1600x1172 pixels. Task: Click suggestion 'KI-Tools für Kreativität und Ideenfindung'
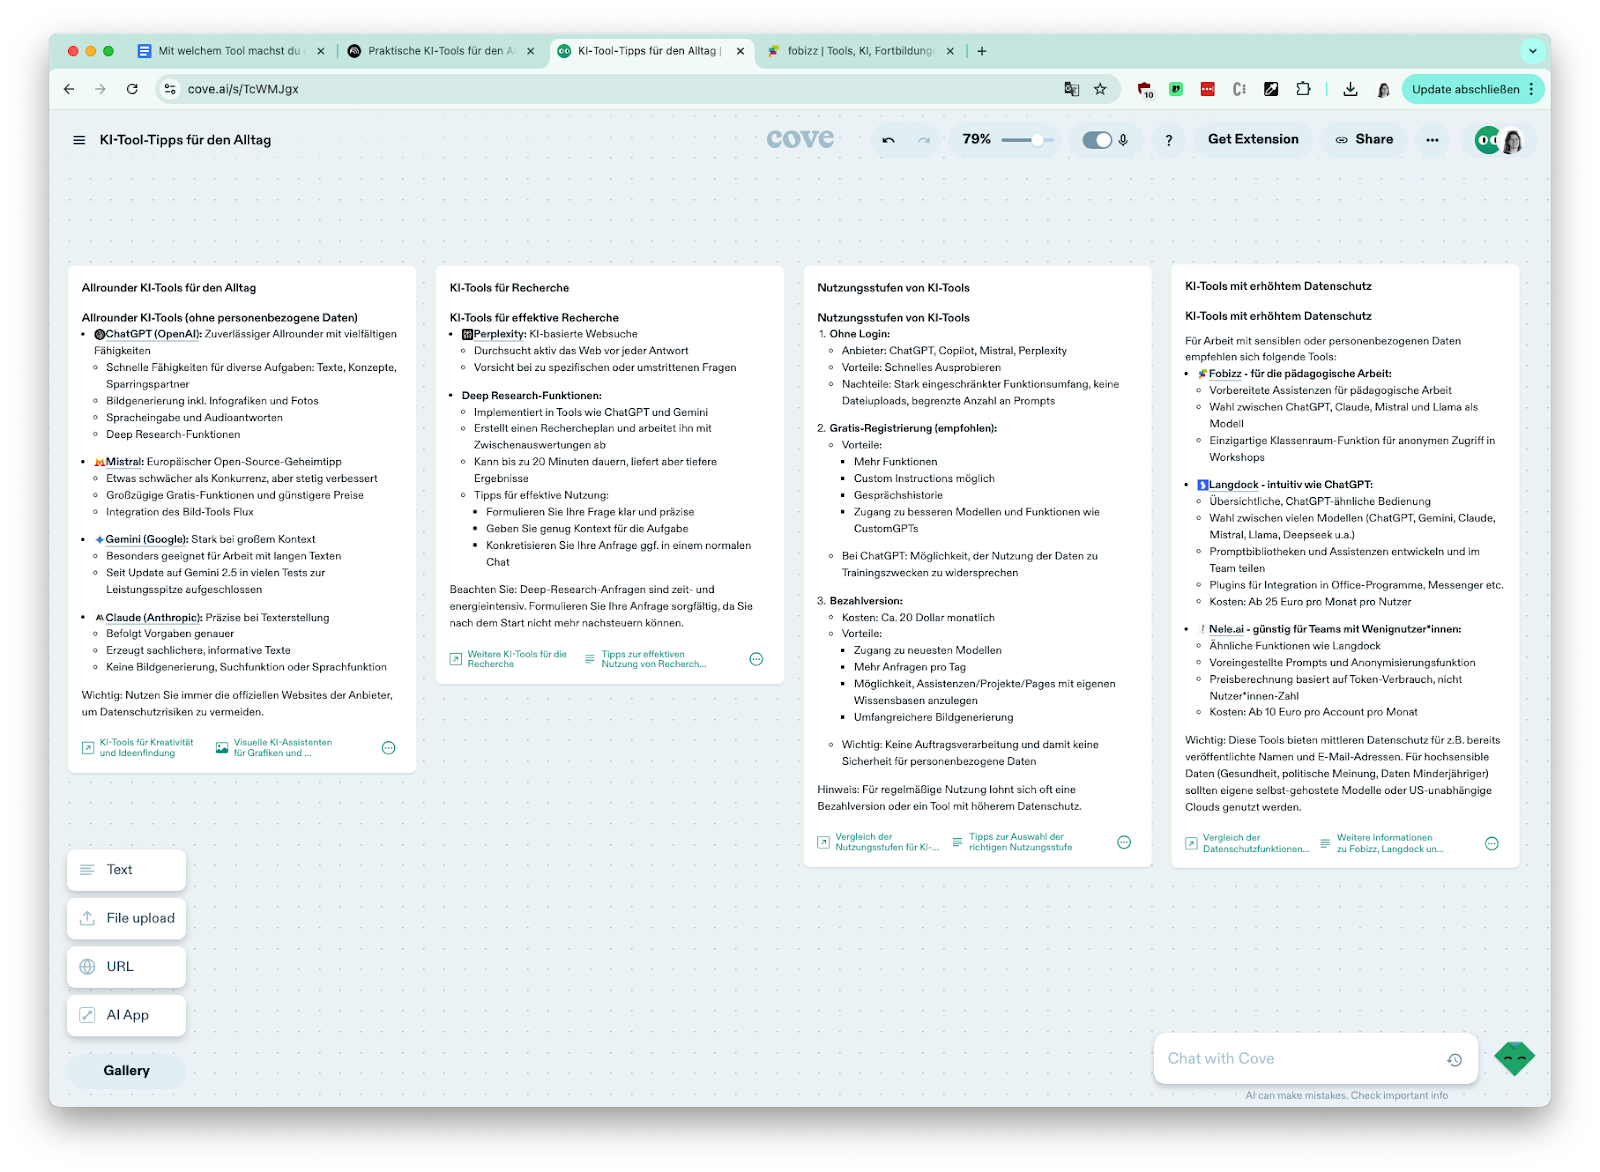[x=138, y=748]
